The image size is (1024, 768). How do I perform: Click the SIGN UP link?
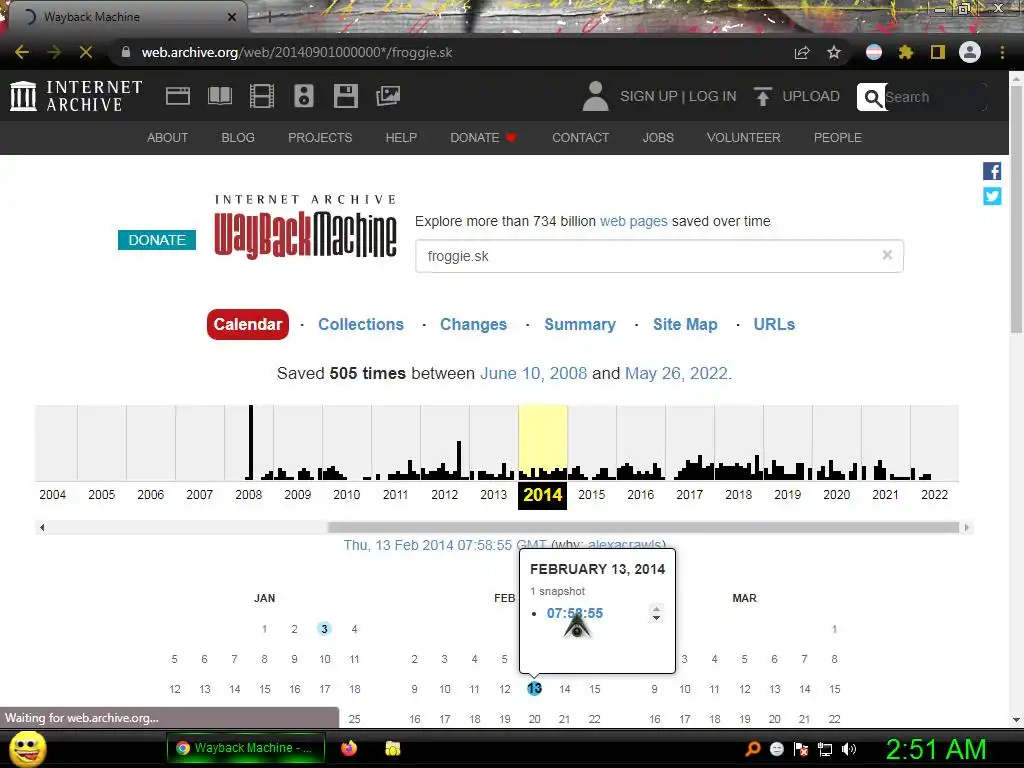(648, 96)
